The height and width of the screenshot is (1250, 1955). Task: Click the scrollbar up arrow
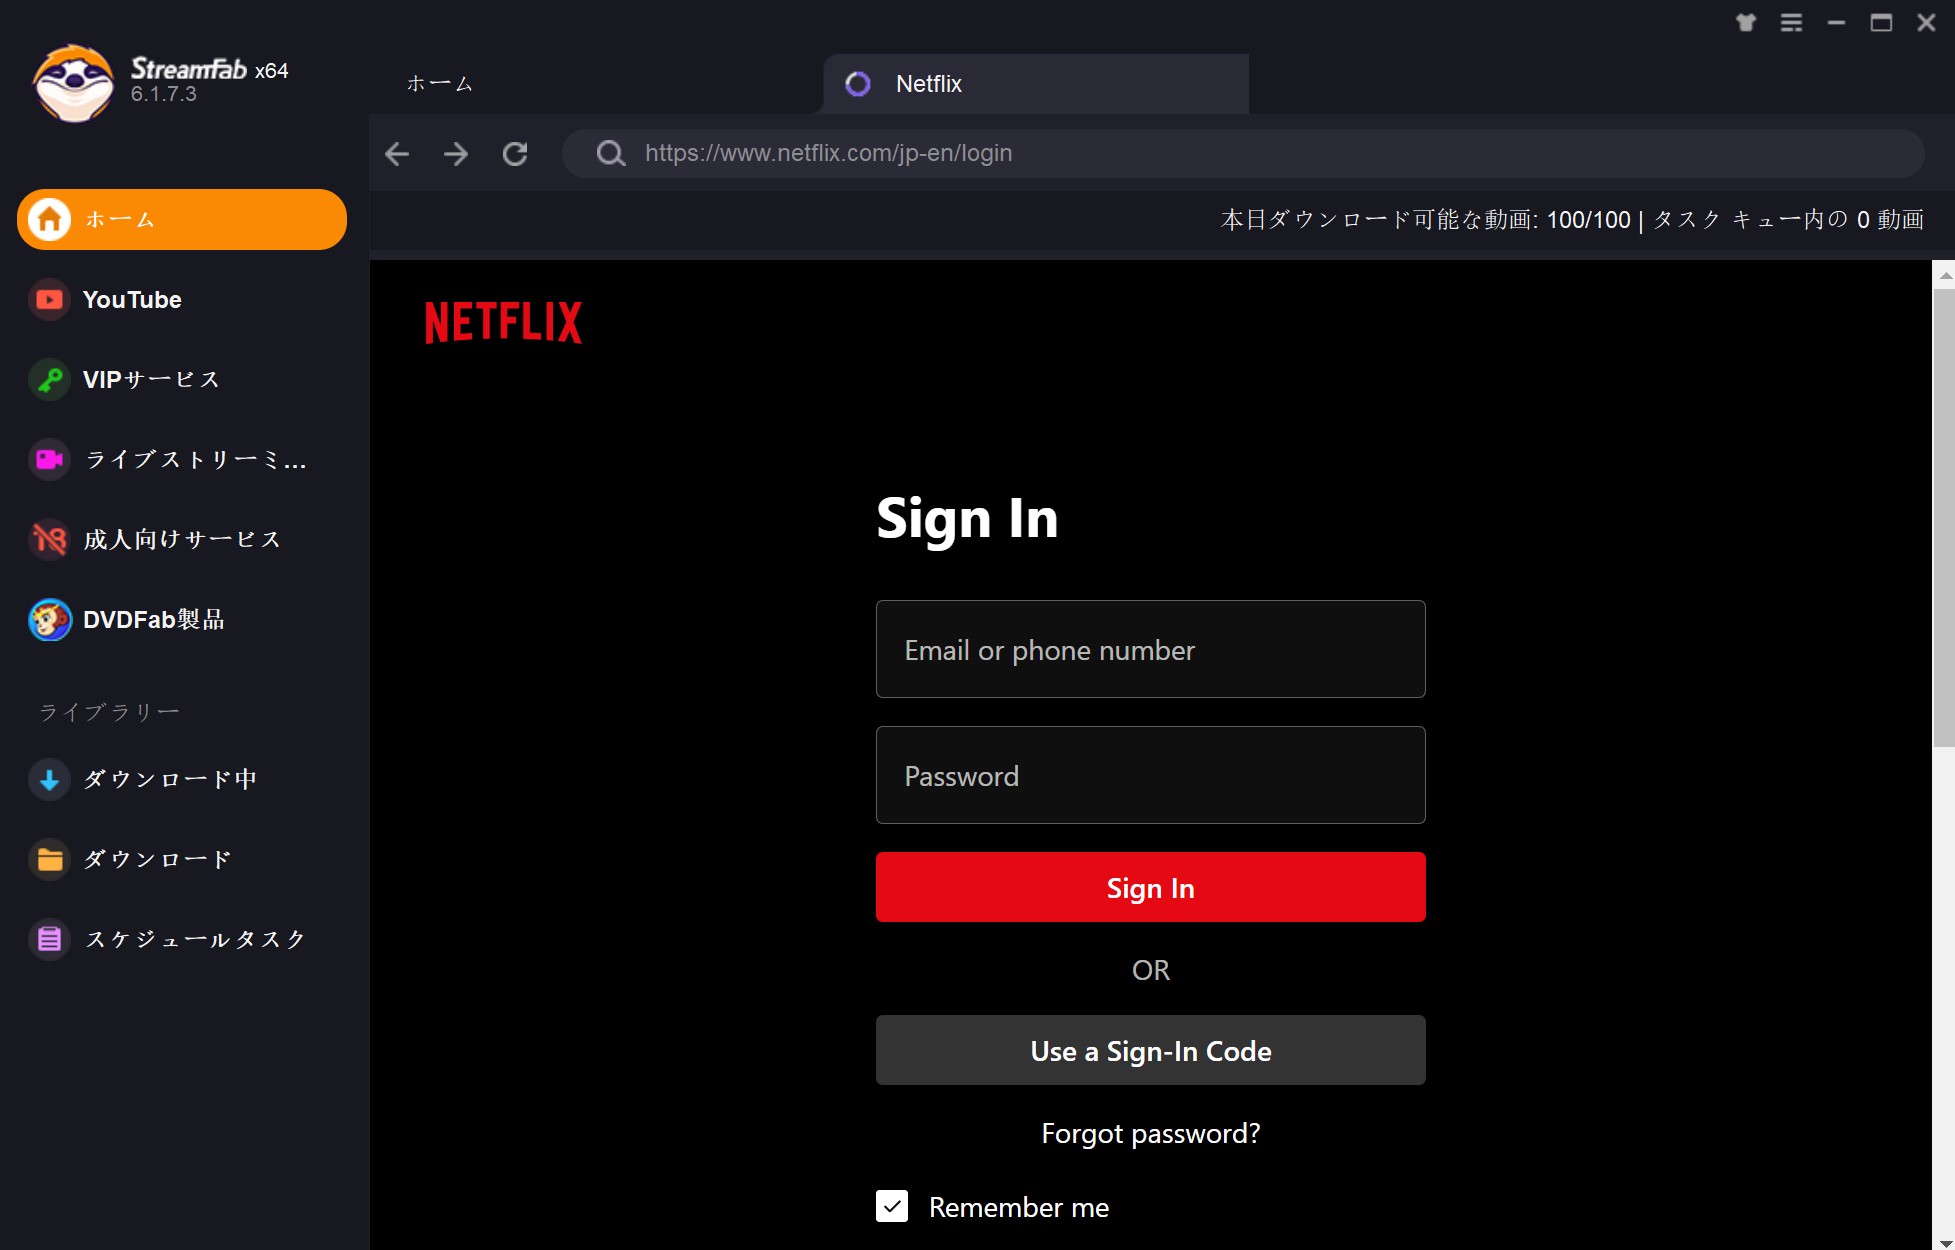1944,274
